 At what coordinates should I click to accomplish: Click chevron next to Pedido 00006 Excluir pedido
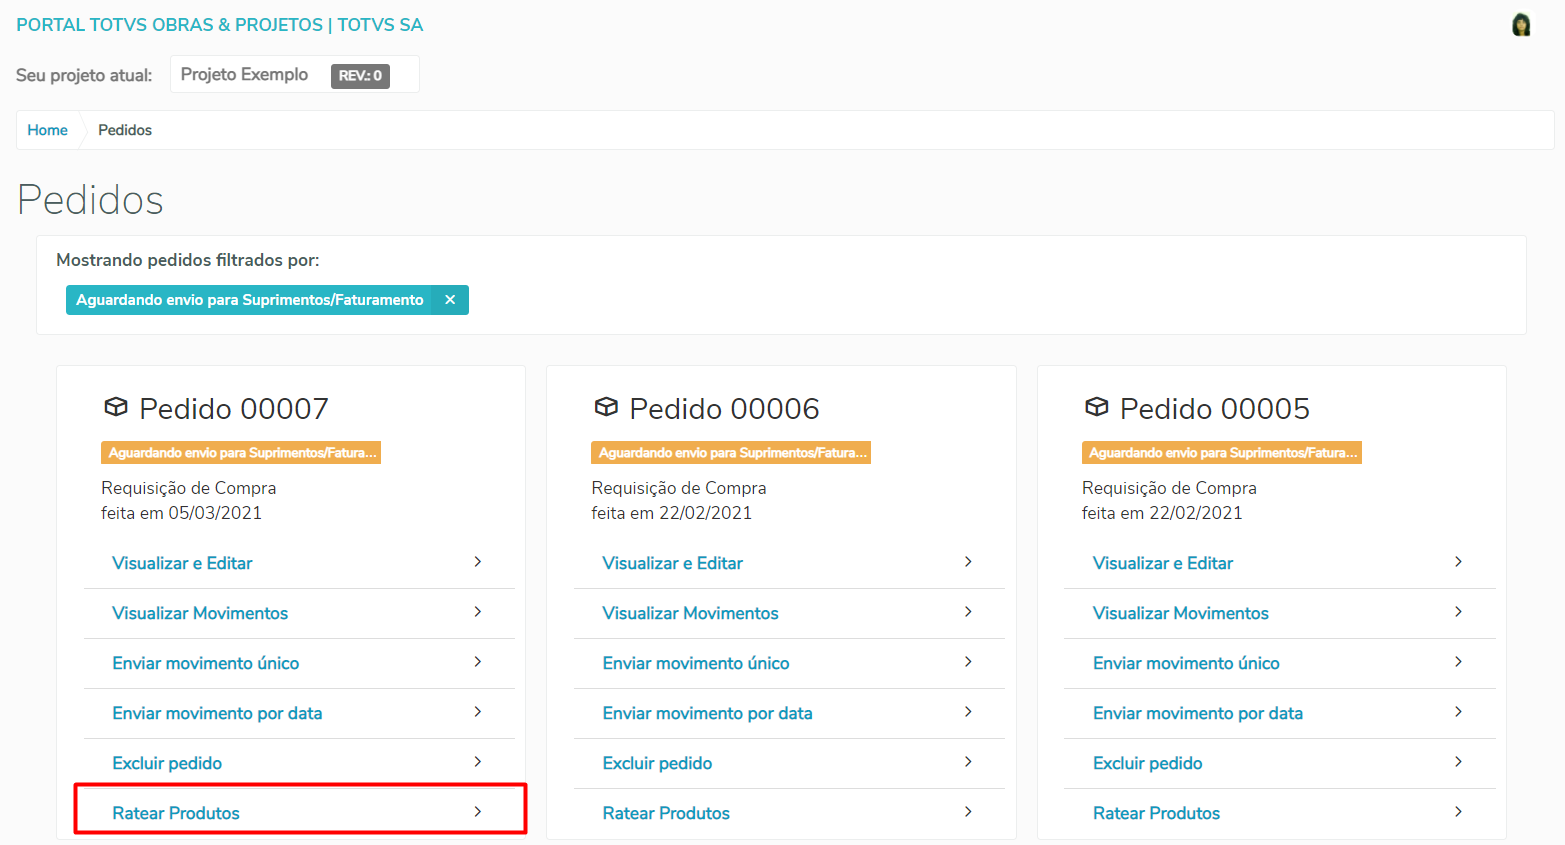click(x=968, y=762)
